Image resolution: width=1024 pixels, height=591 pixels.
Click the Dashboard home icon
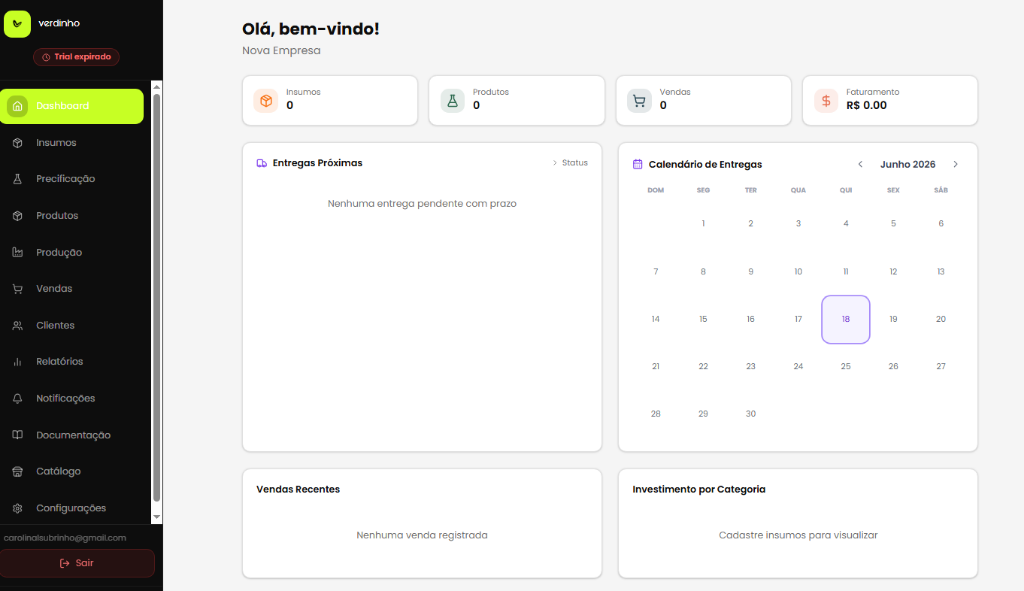coord(18,106)
